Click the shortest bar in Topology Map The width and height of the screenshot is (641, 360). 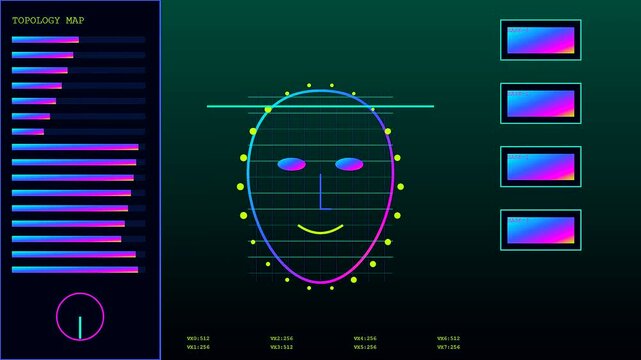pyautogui.click(x=78, y=132)
